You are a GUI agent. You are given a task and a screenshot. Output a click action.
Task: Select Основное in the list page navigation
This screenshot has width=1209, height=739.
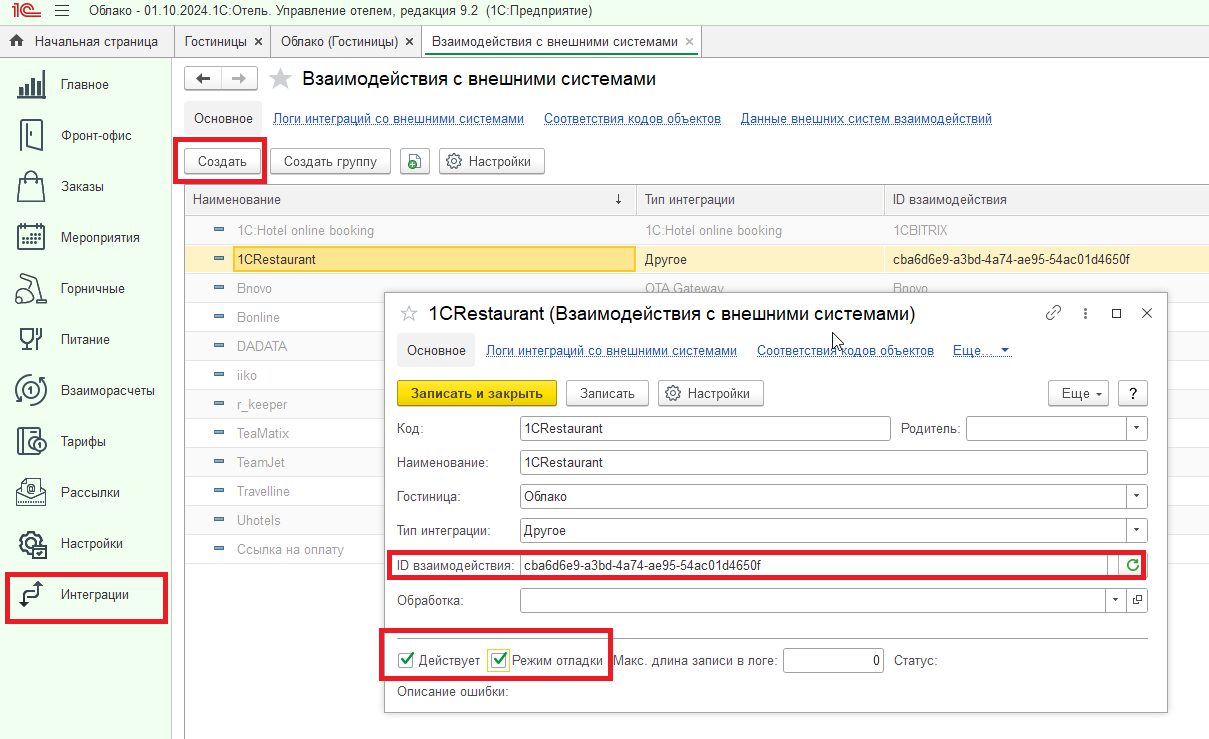click(x=224, y=119)
